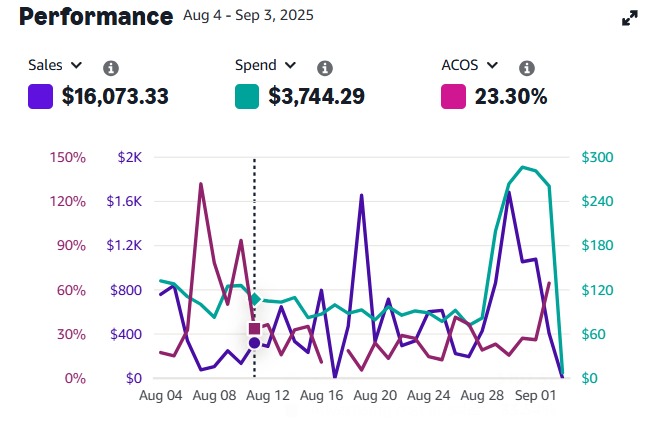Click the round purple Sales data marker

(254, 343)
